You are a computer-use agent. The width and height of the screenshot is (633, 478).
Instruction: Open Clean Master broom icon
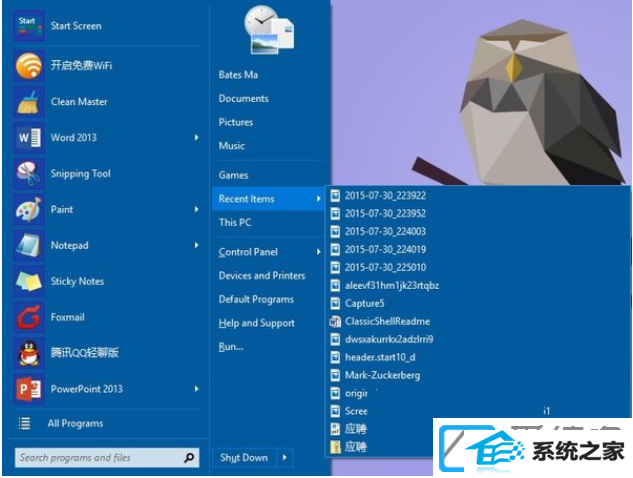click(29, 102)
